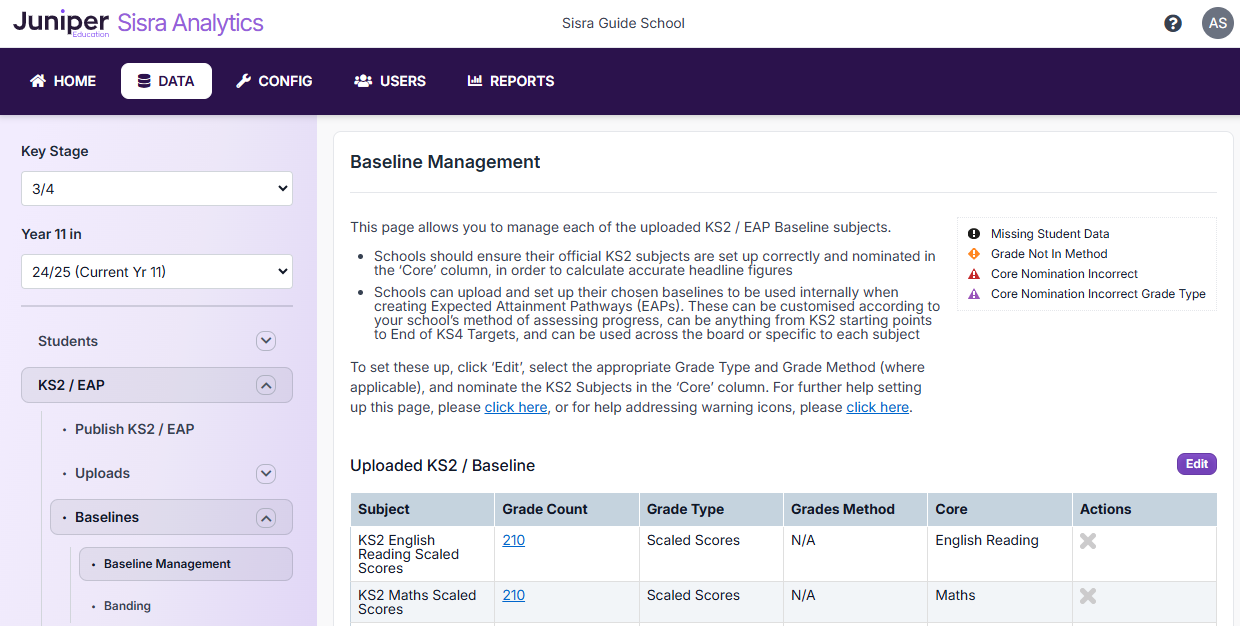The image size is (1240, 626).
Task: Open the Key Stage dropdown
Action: [157, 188]
